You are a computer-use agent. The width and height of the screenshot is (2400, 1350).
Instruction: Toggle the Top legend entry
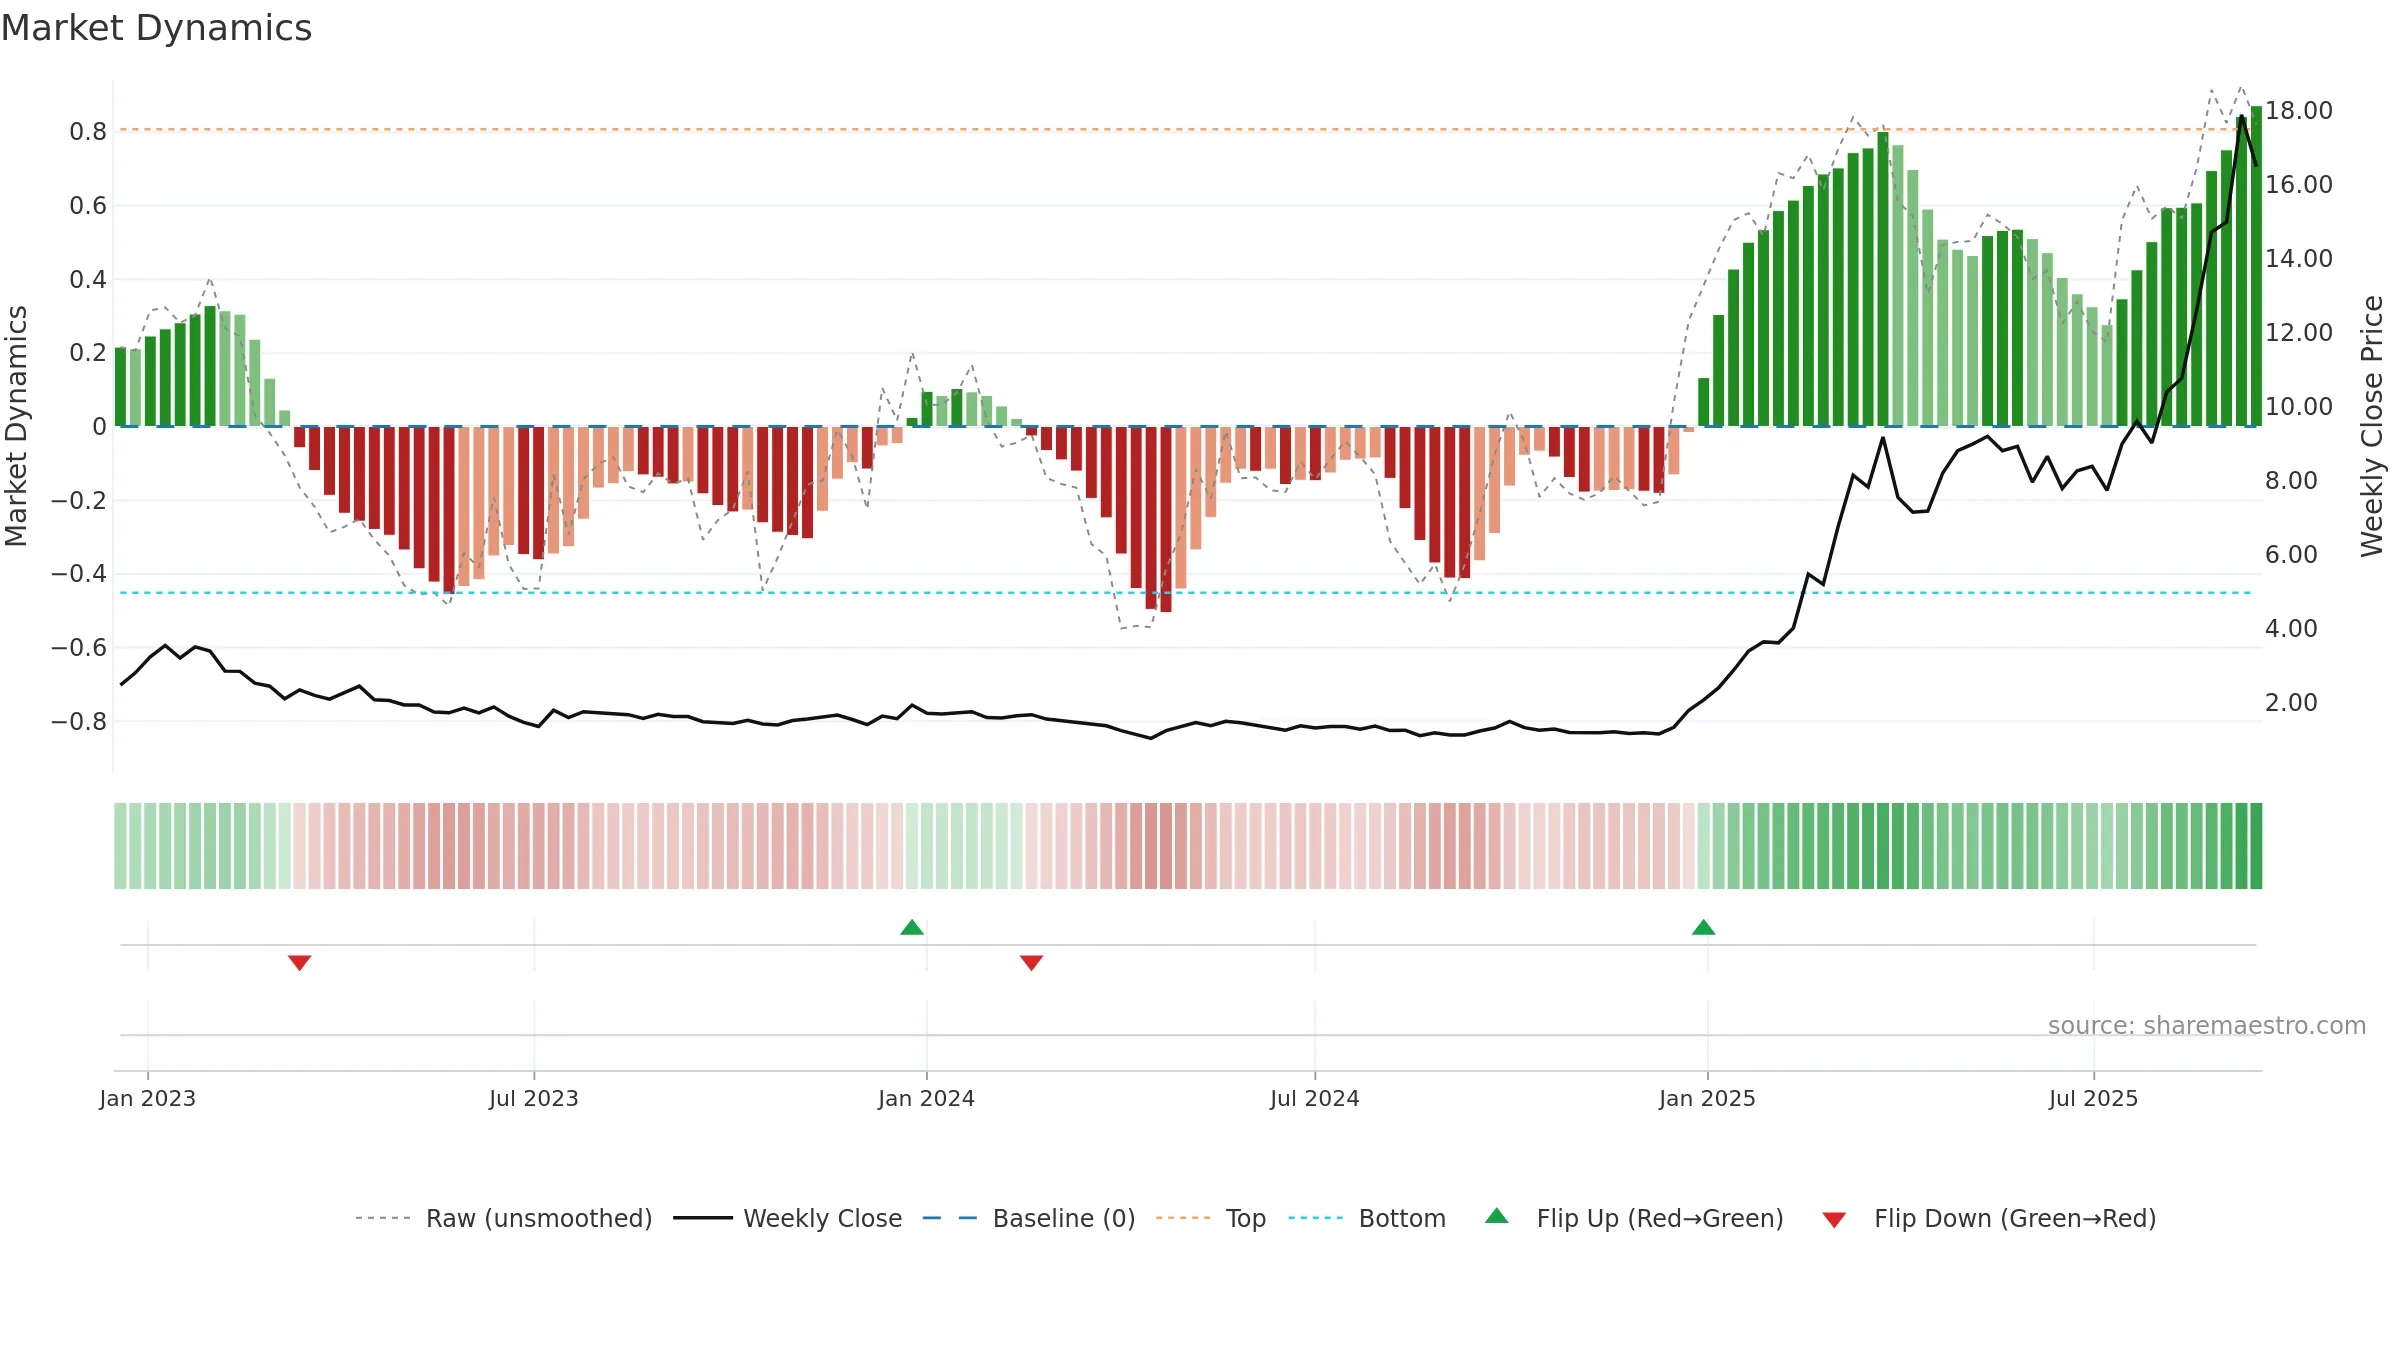click(1211, 1218)
